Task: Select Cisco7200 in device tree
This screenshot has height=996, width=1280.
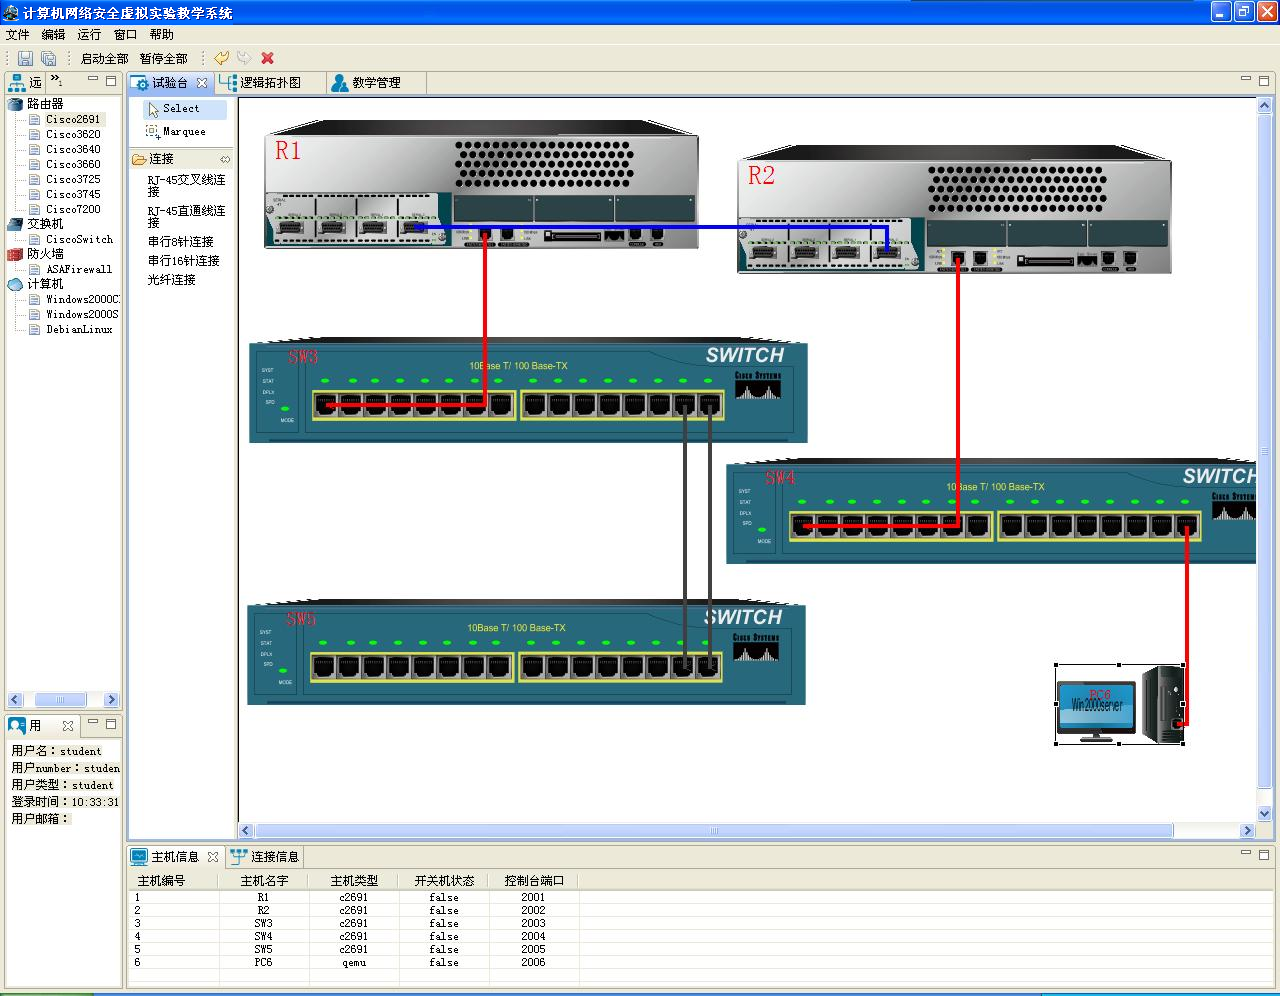Action: pos(73,209)
